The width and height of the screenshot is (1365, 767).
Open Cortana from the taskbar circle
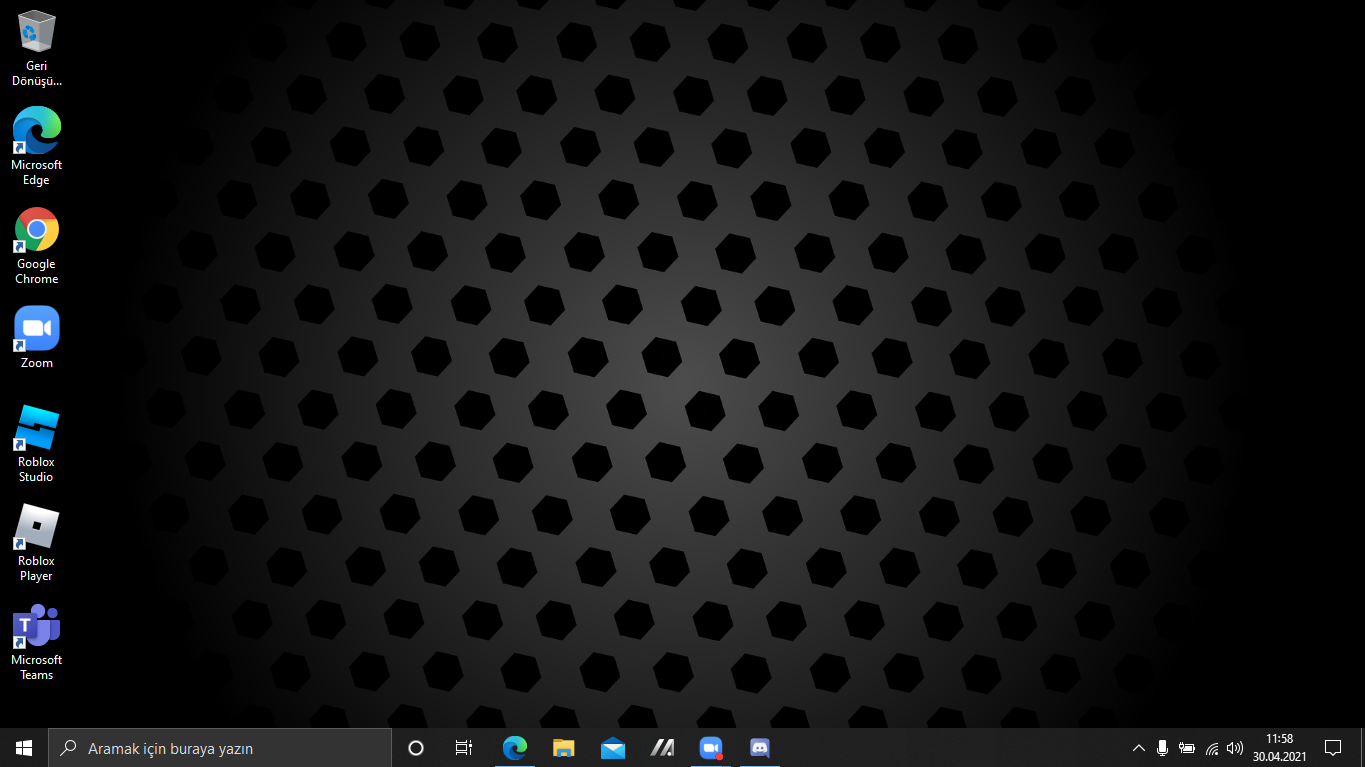click(416, 748)
